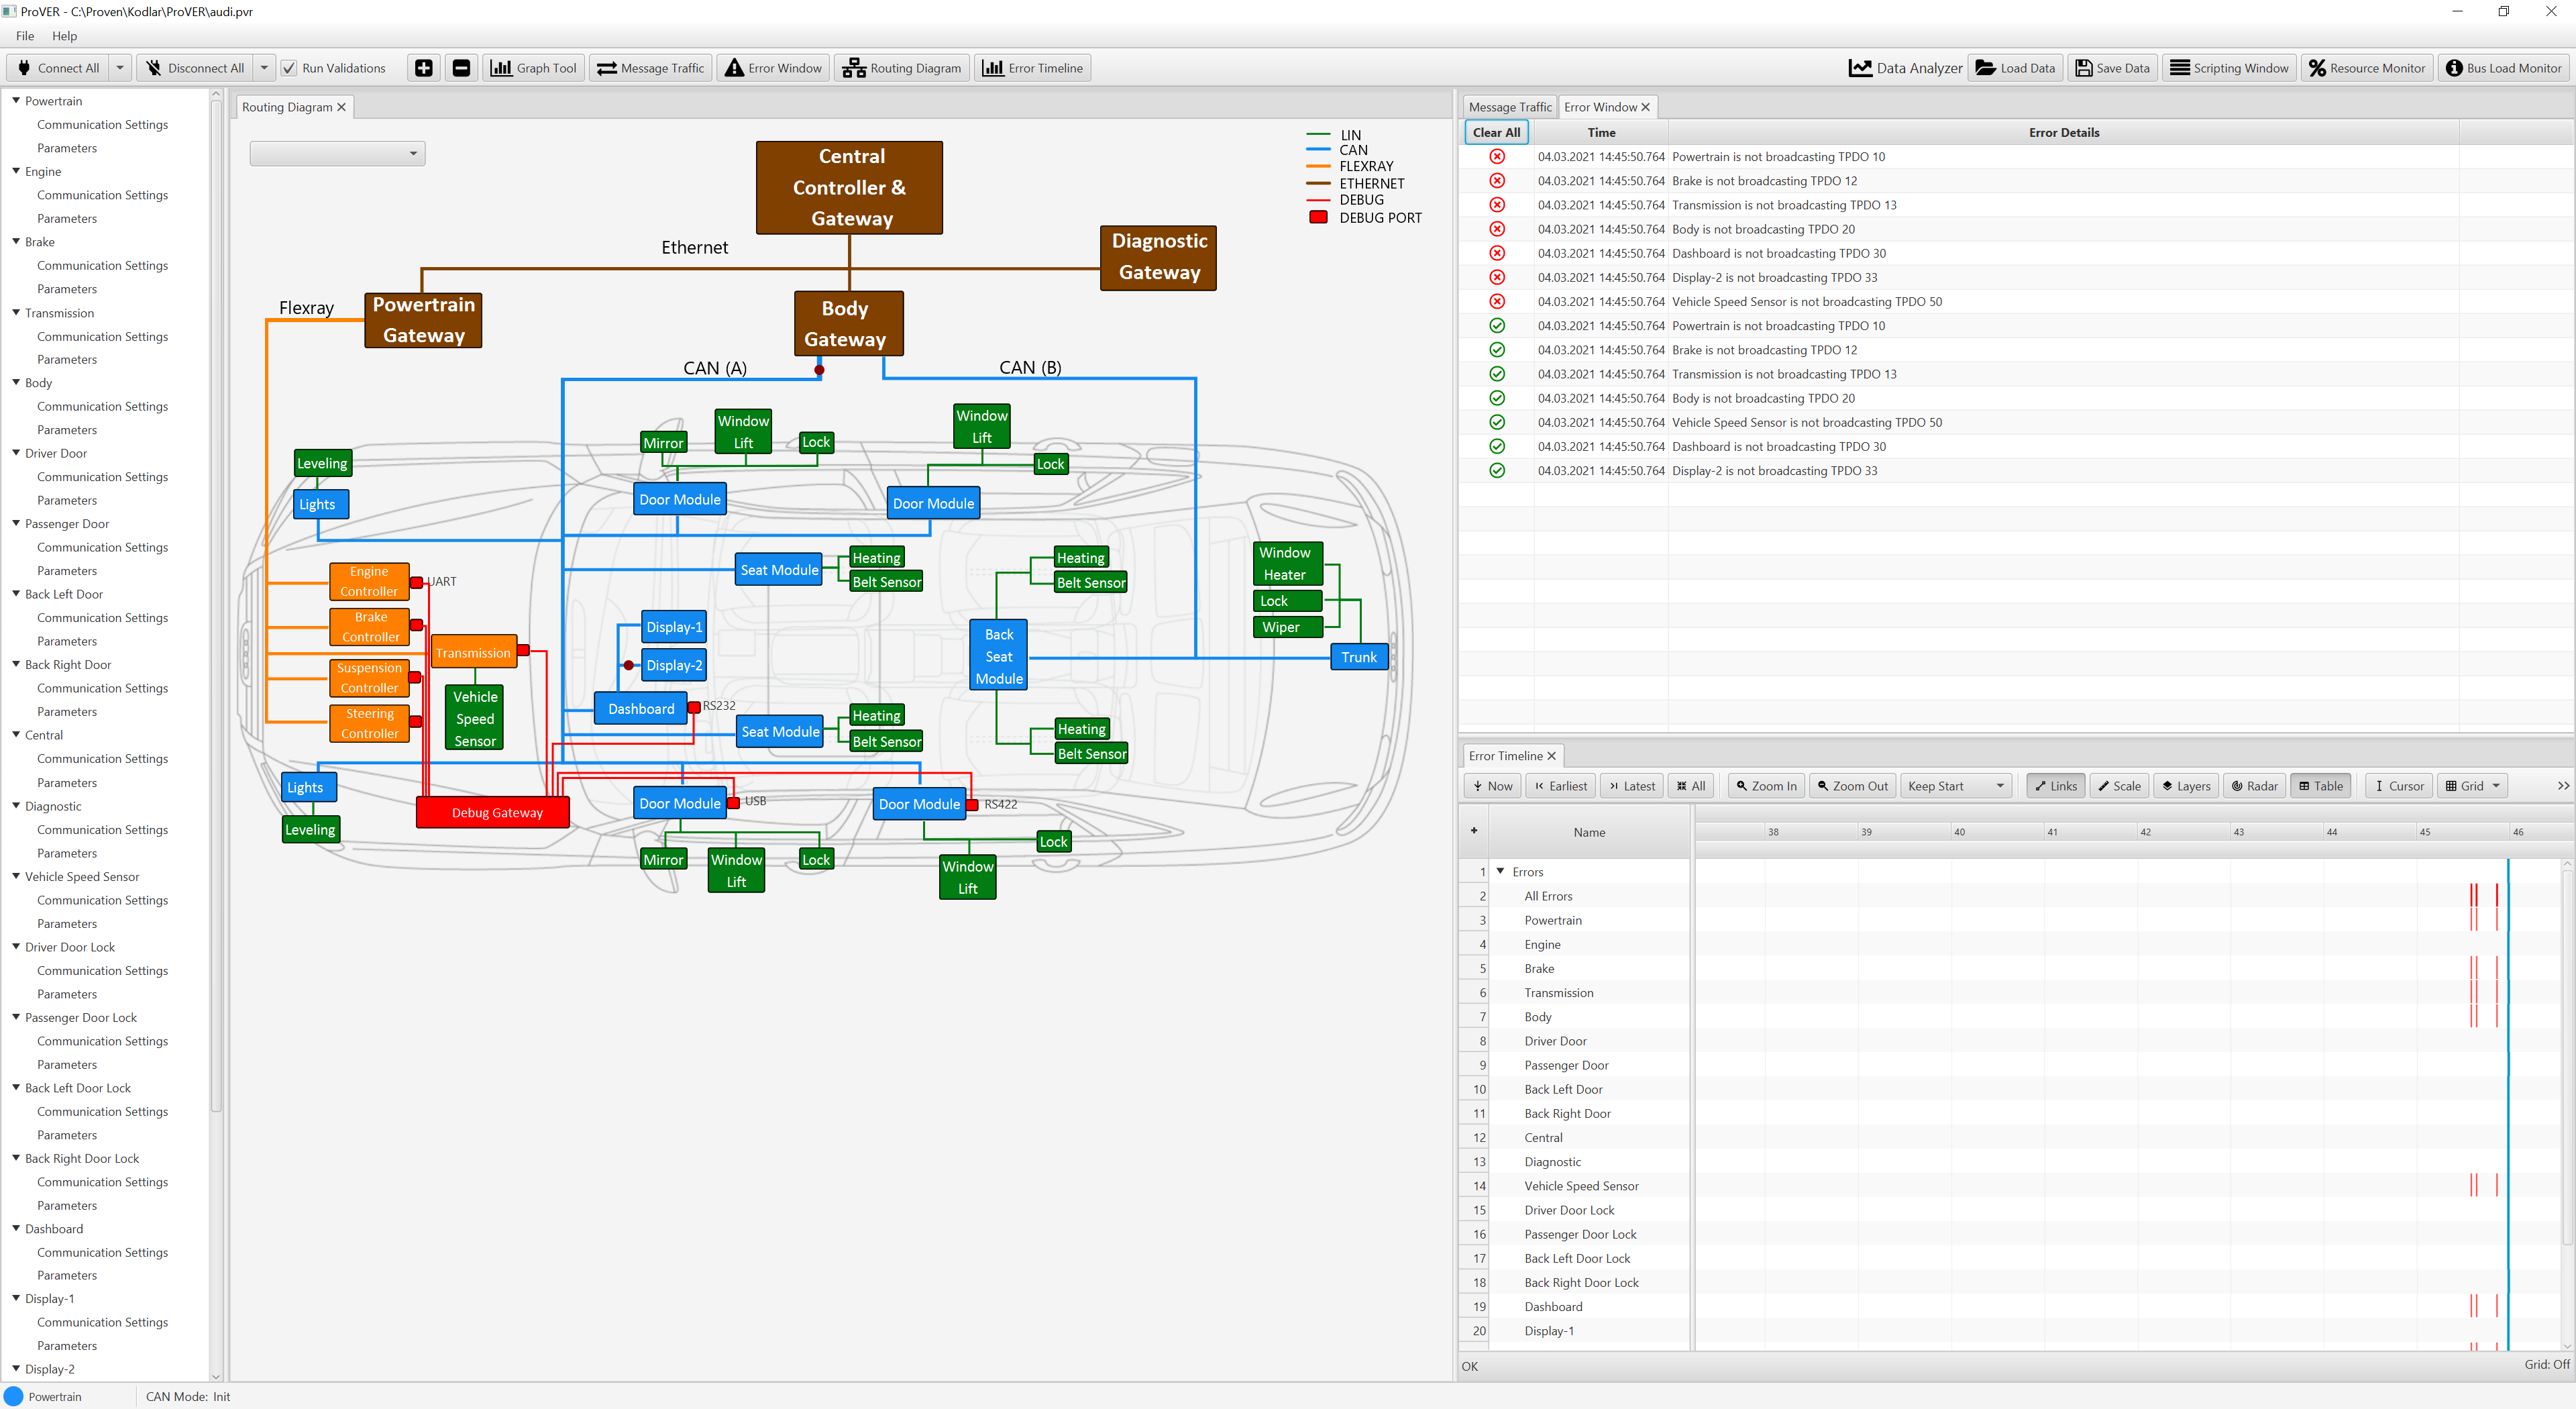
Task: Toggle Links in the Error Timeline
Action: tap(2055, 786)
